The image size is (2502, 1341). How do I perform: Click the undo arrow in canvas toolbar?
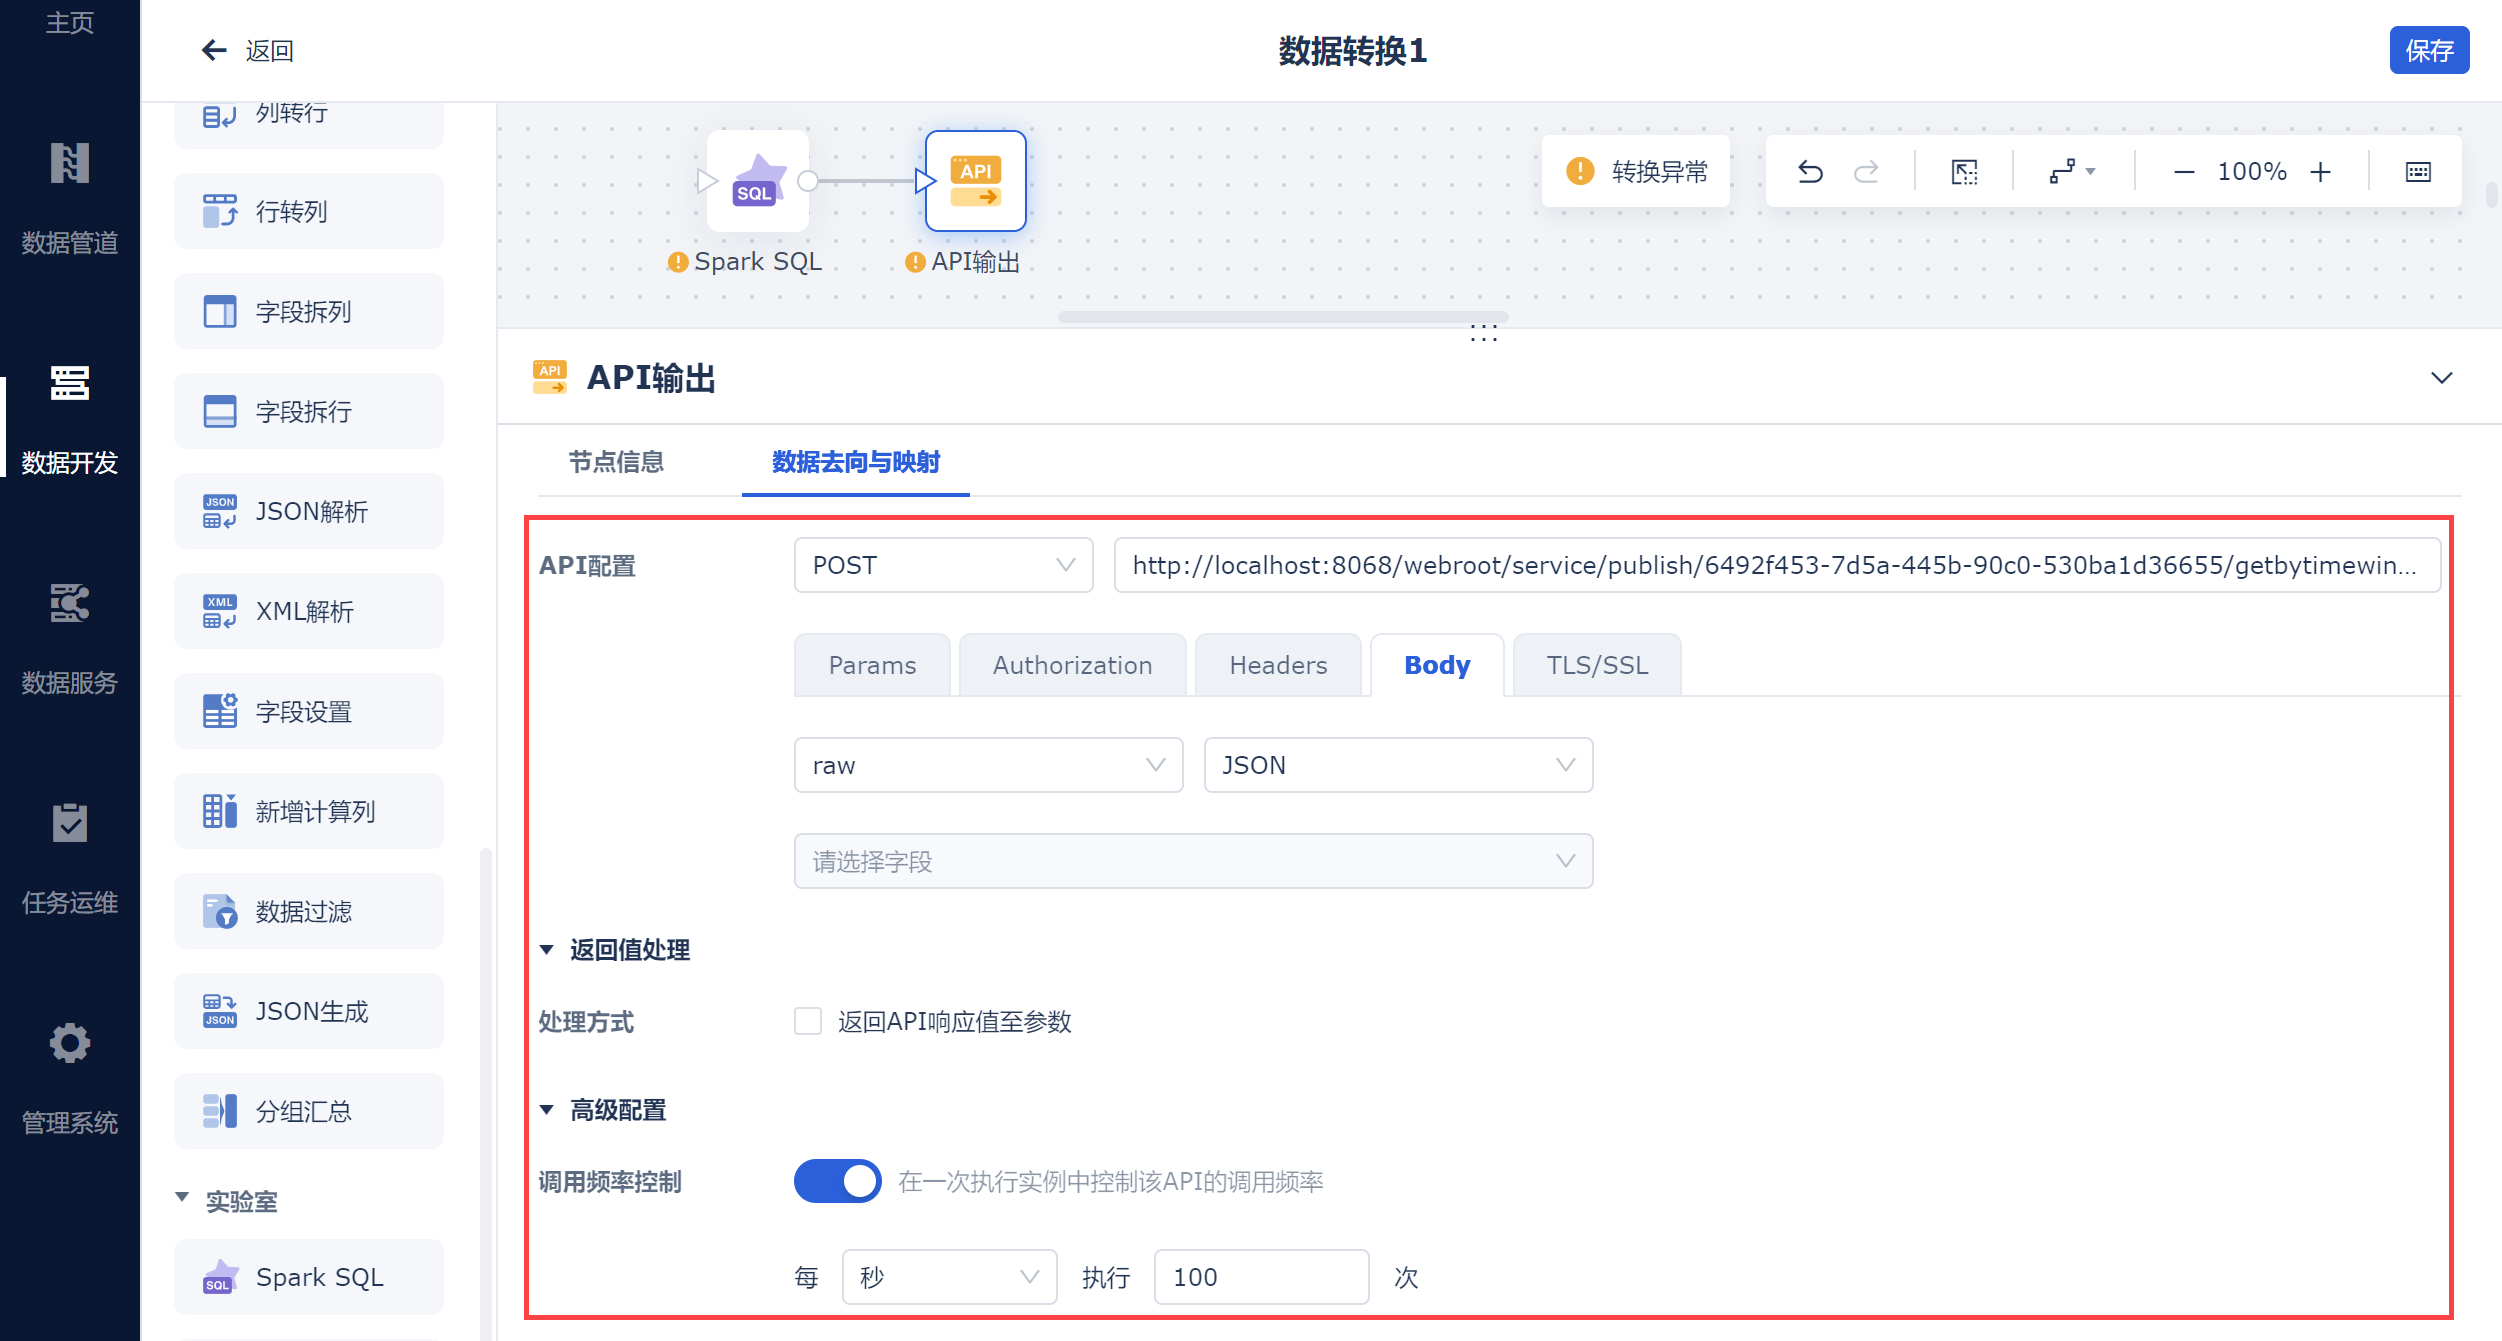1810,172
